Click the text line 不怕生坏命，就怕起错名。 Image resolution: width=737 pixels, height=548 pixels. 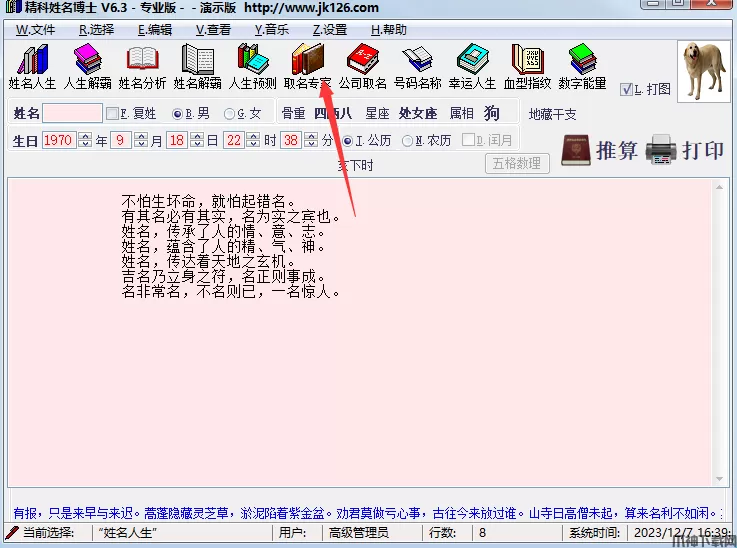209,202
